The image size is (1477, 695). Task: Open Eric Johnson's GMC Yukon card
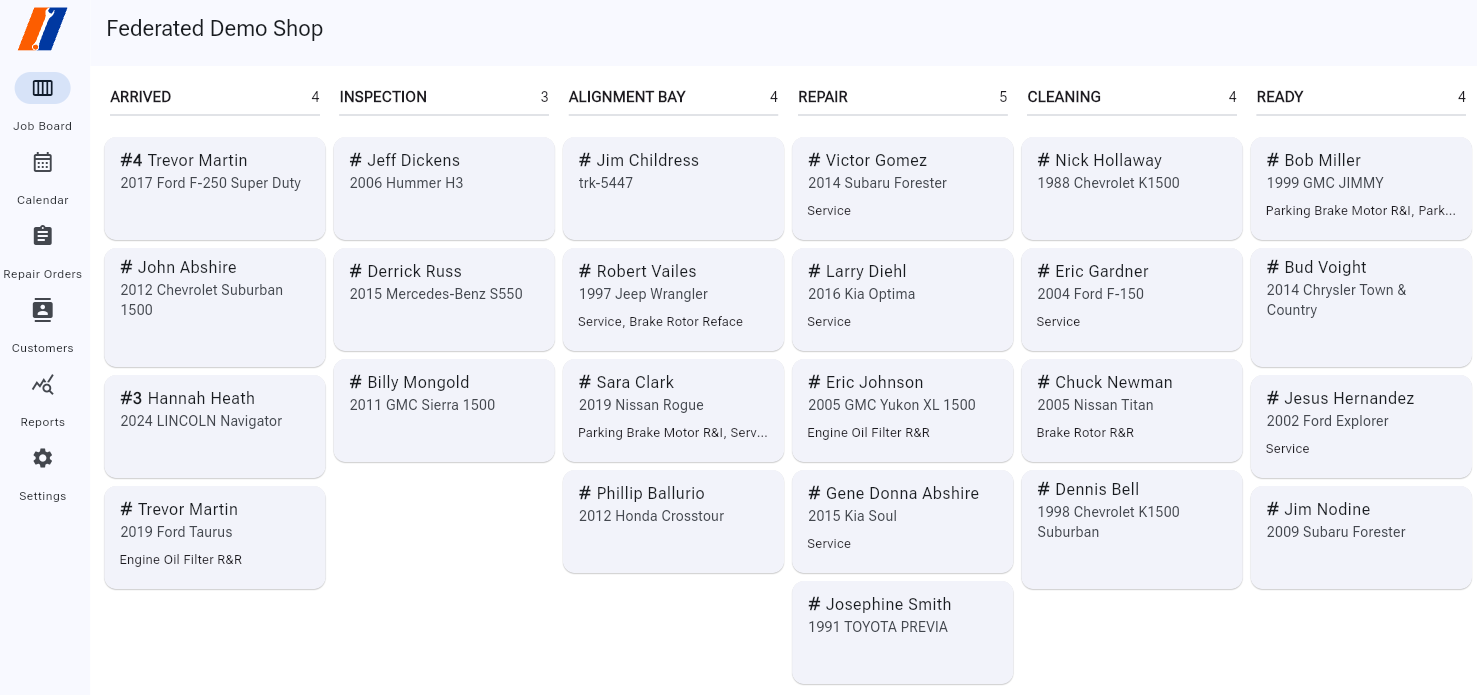pyautogui.click(x=903, y=411)
